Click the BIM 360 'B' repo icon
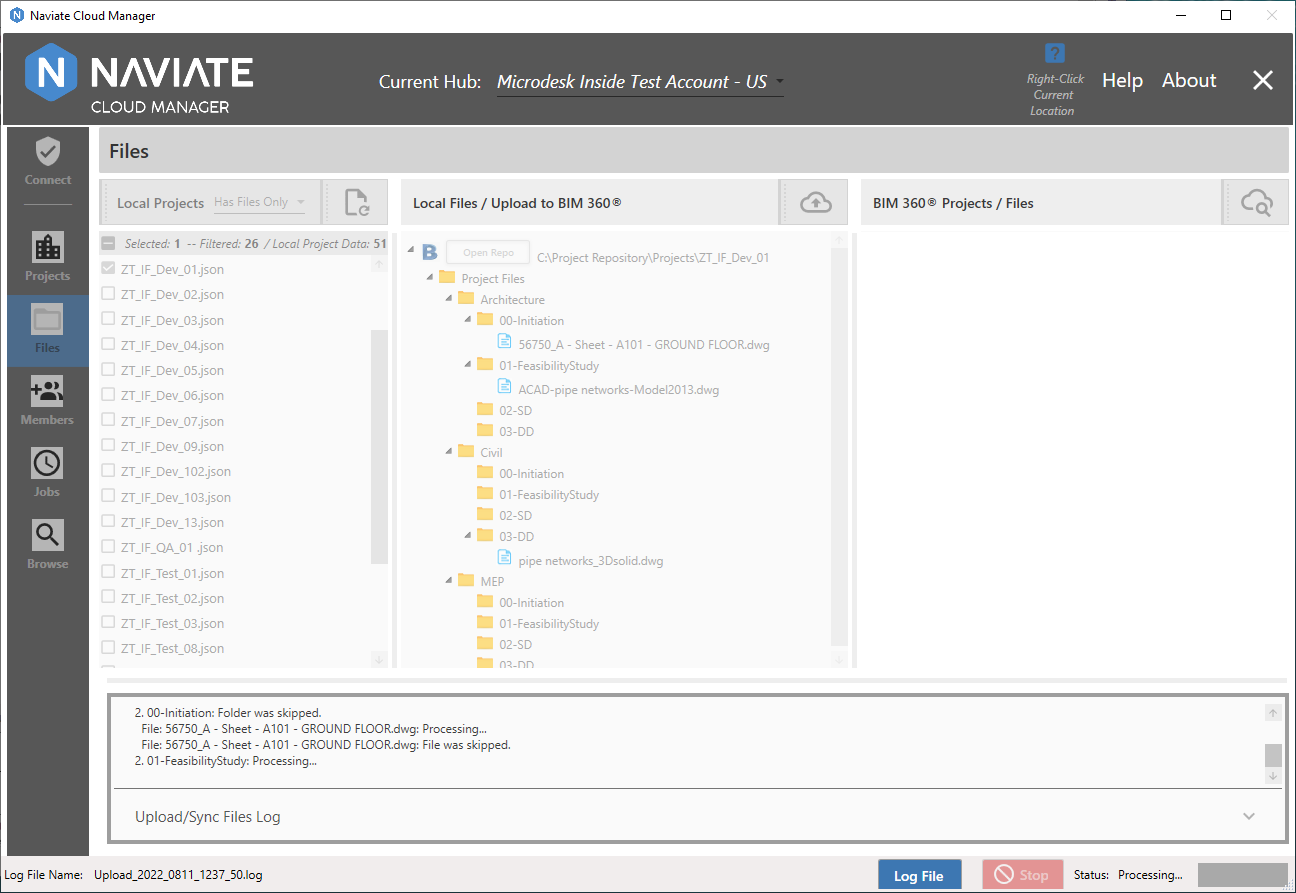Viewport: 1296px width, 893px height. 430,253
